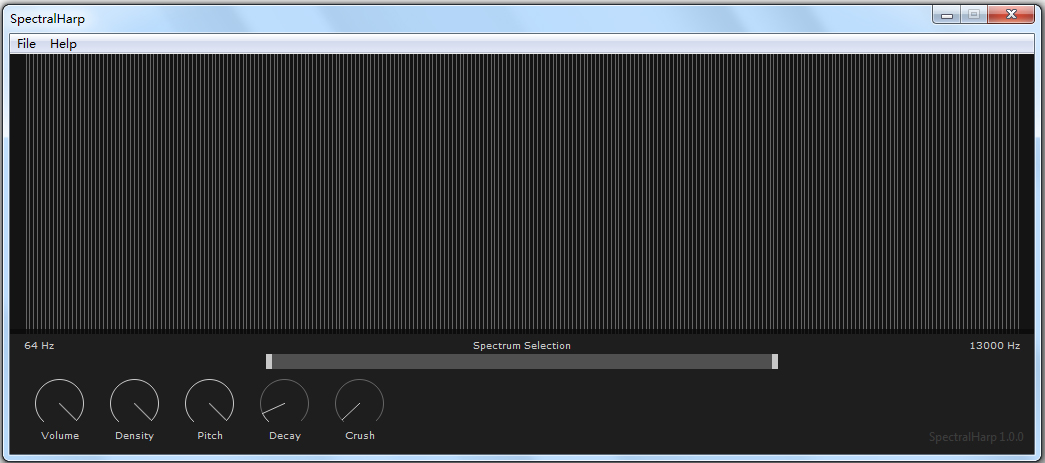The height and width of the screenshot is (463, 1045).
Task: Click the SpectralHarp 1.0.0 version text
Action: [975, 437]
